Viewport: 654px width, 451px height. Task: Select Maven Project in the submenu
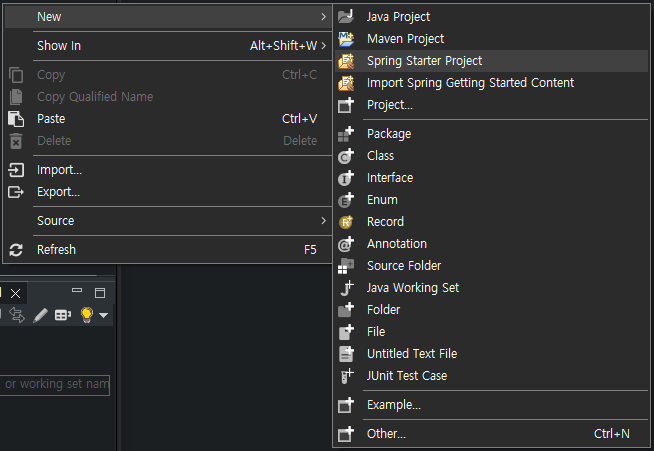(x=491, y=39)
